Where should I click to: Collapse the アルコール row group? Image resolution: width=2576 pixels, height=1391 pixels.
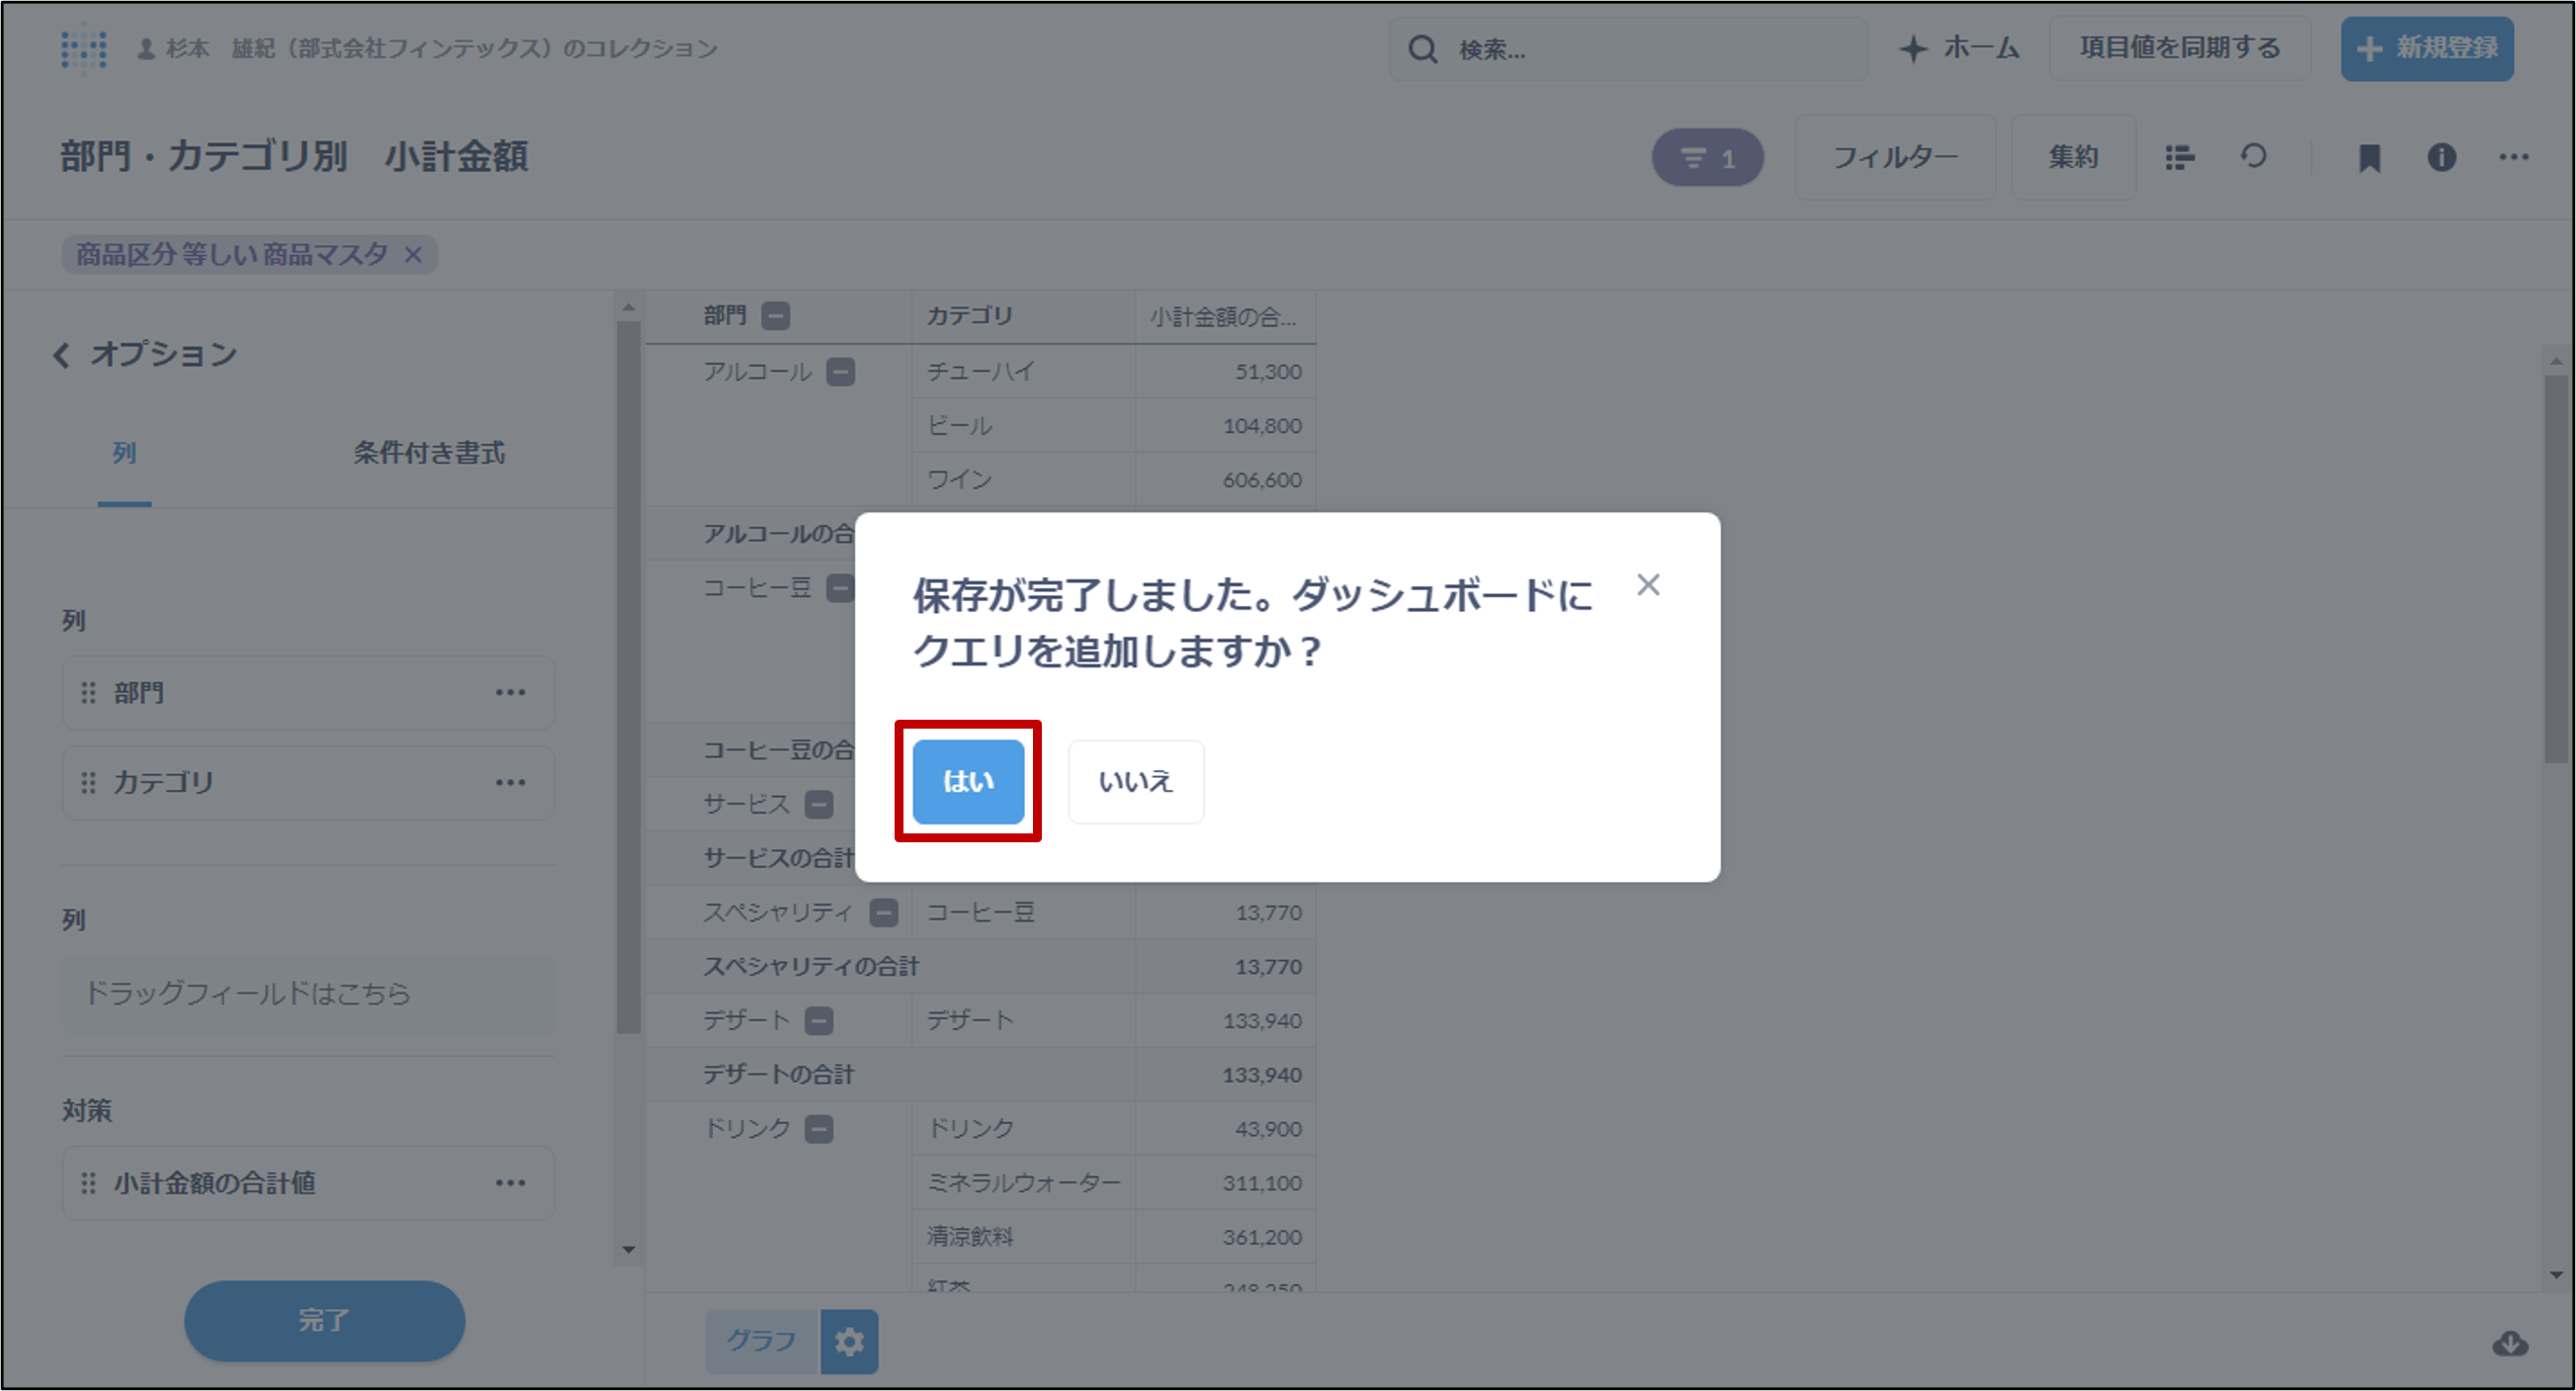click(841, 373)
